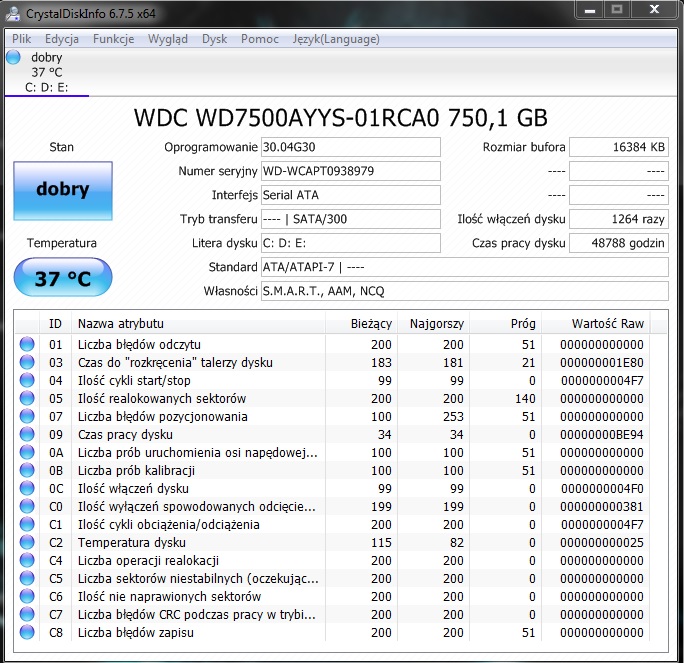
Task: Click the status icon for attribute C6
Action: pyautogui.click(x=27, y=596)
